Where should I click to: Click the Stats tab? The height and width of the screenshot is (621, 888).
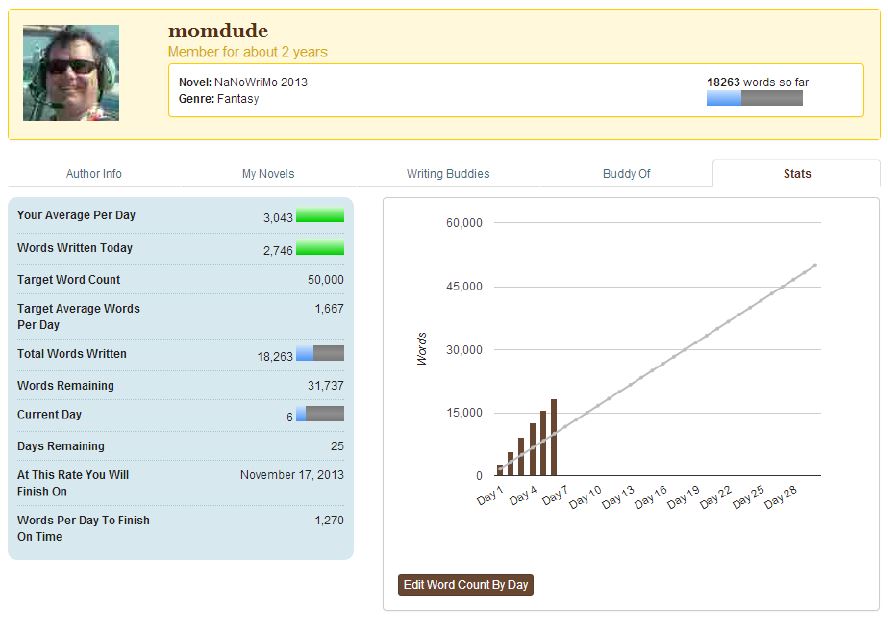[797, 174]
